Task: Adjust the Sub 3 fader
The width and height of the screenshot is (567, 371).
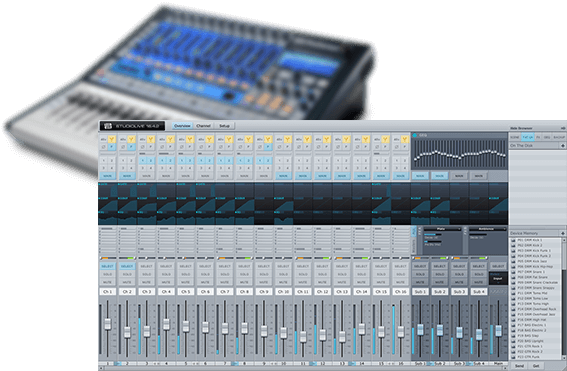Action: [459, 332]
